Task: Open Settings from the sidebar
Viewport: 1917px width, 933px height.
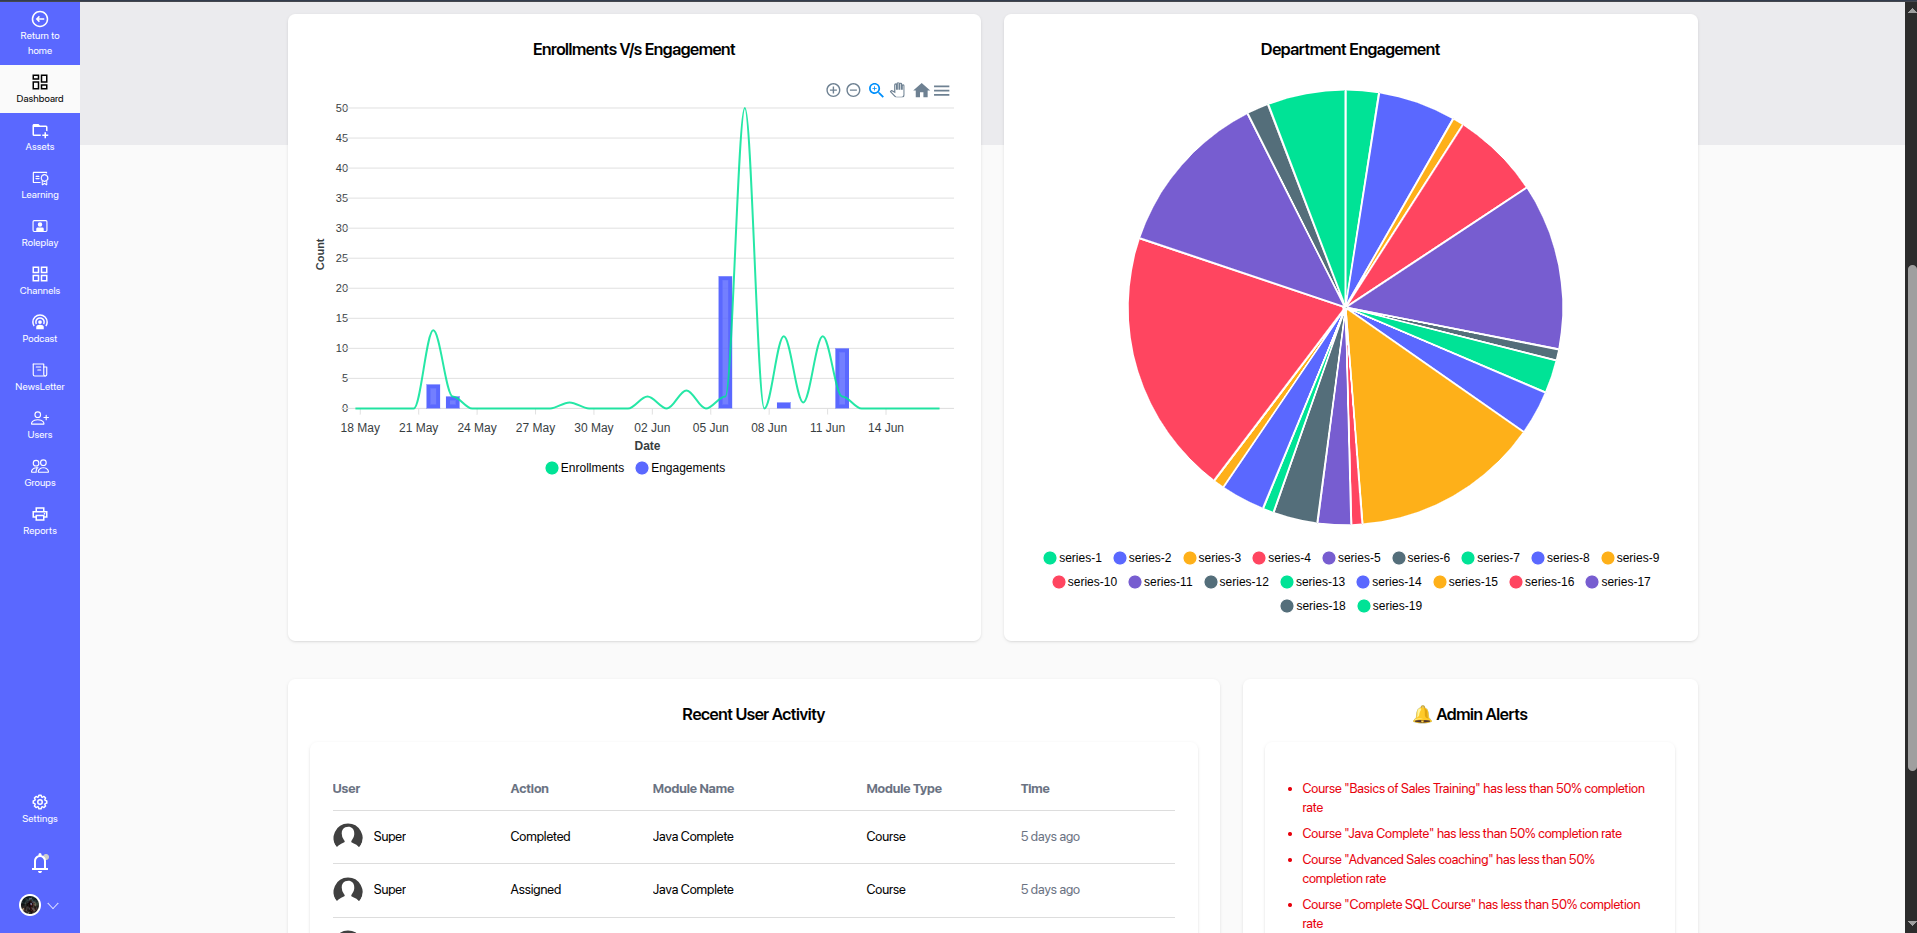Action: [x=40, y=808]
